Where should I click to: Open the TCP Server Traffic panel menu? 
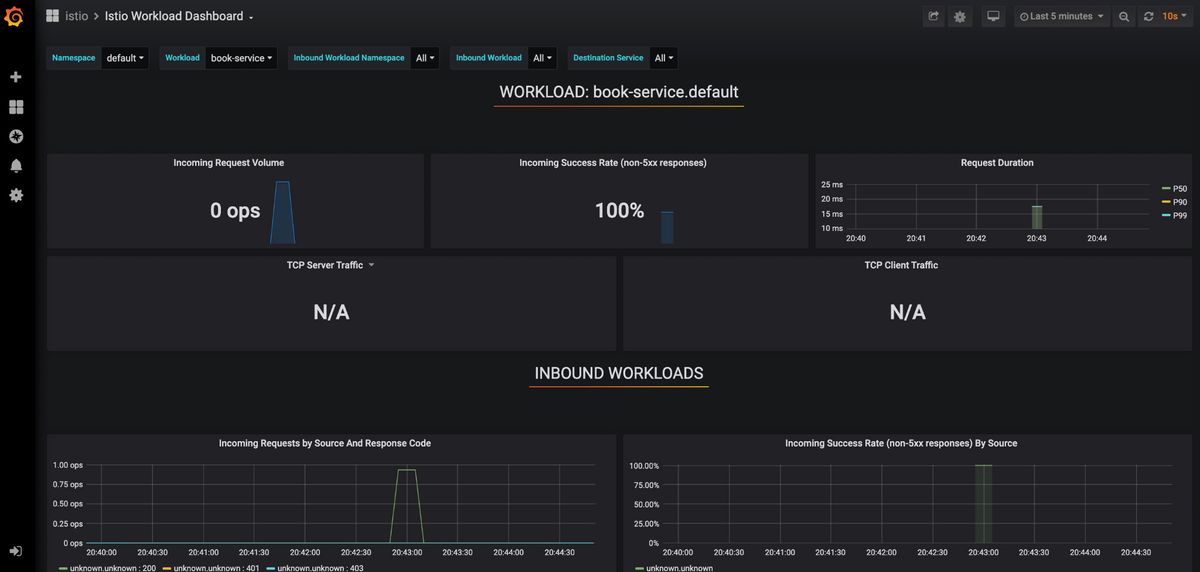[371, 265]
